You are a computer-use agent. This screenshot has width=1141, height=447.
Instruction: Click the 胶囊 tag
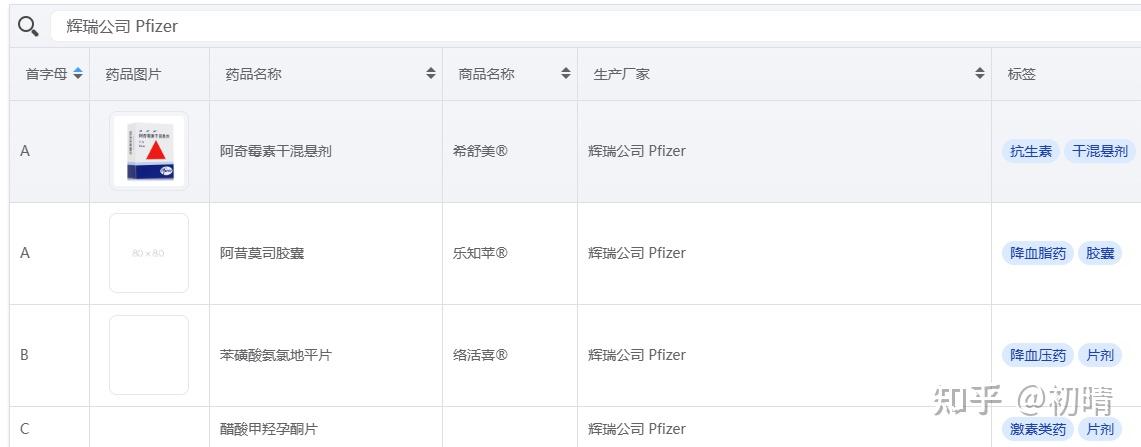pos(1100,253)
